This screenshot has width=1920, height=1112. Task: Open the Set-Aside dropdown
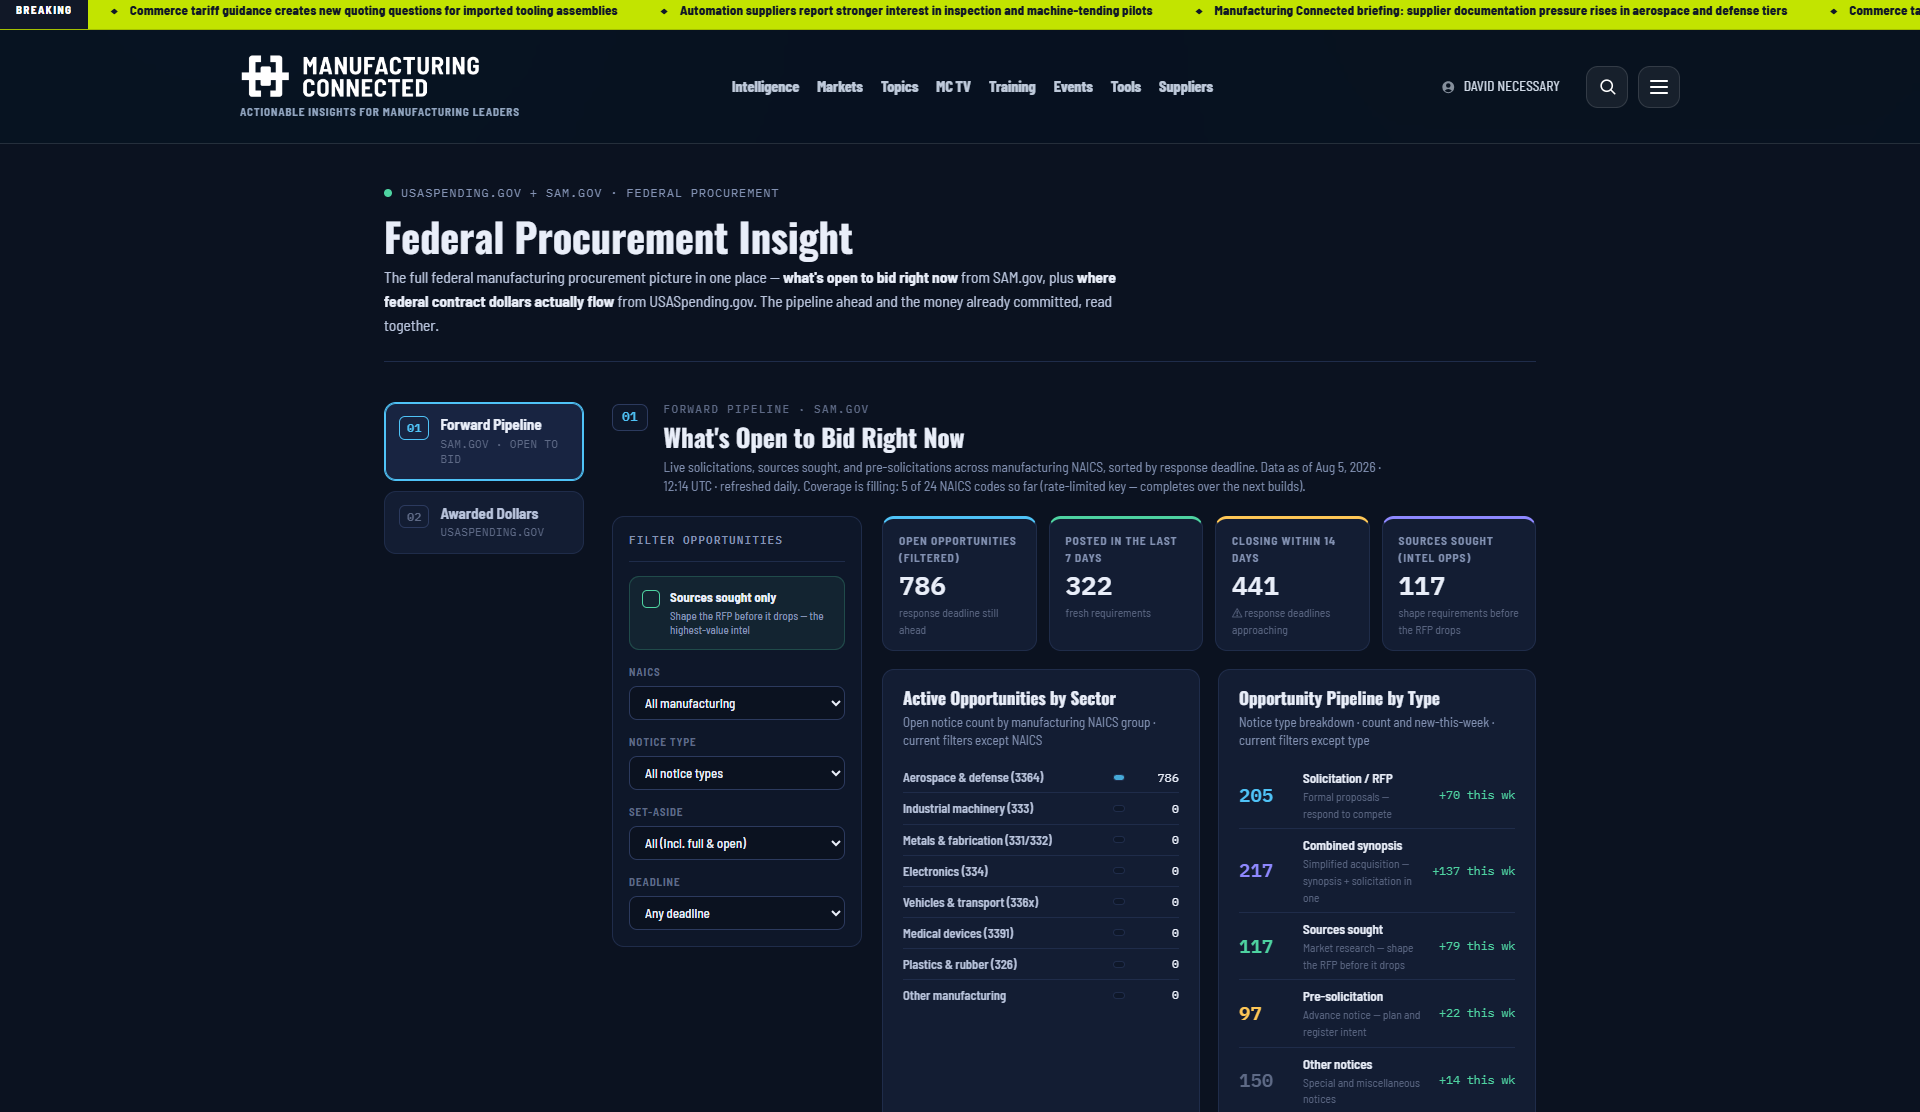coord(737,843)
